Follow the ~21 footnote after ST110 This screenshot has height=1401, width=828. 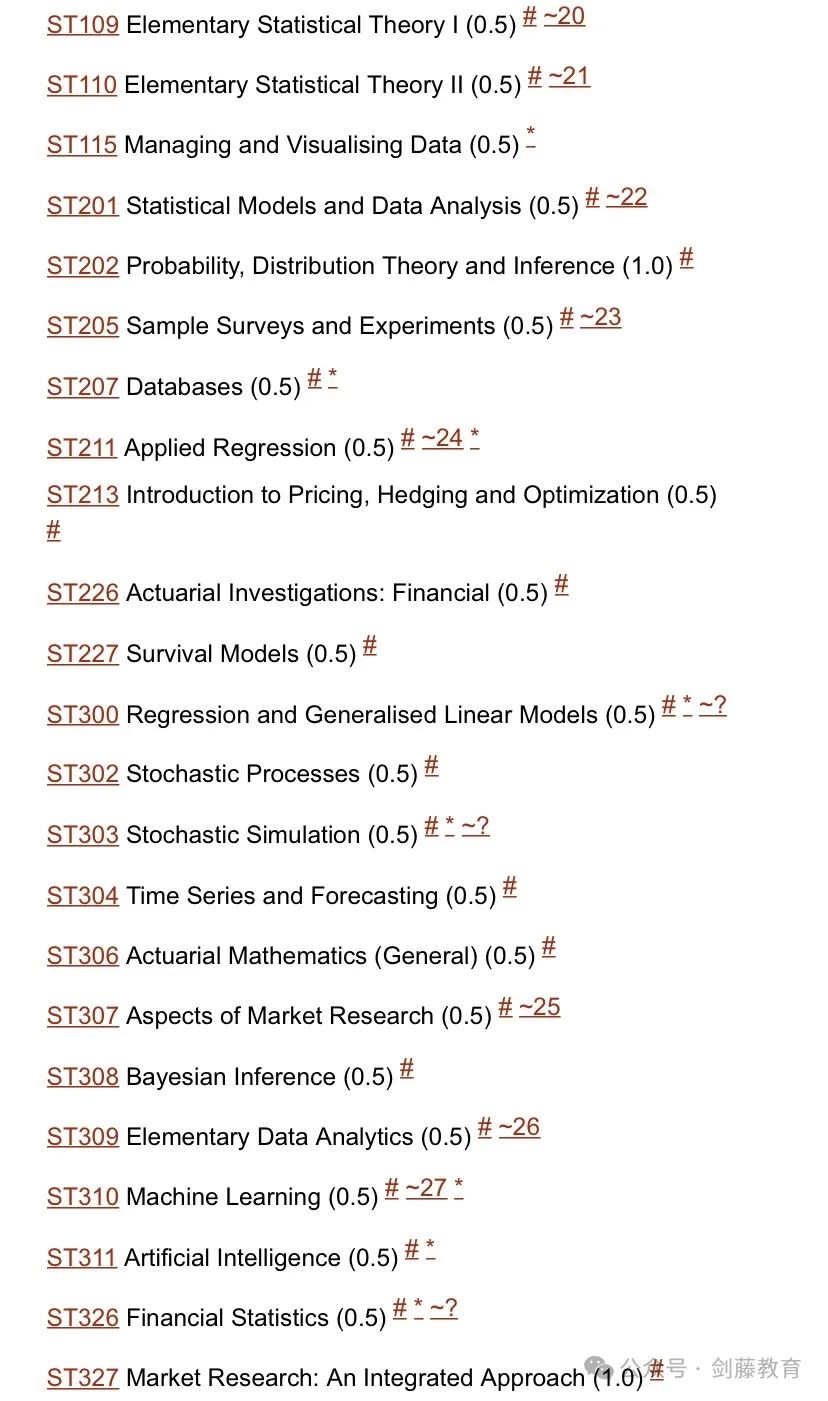point(569,77)
